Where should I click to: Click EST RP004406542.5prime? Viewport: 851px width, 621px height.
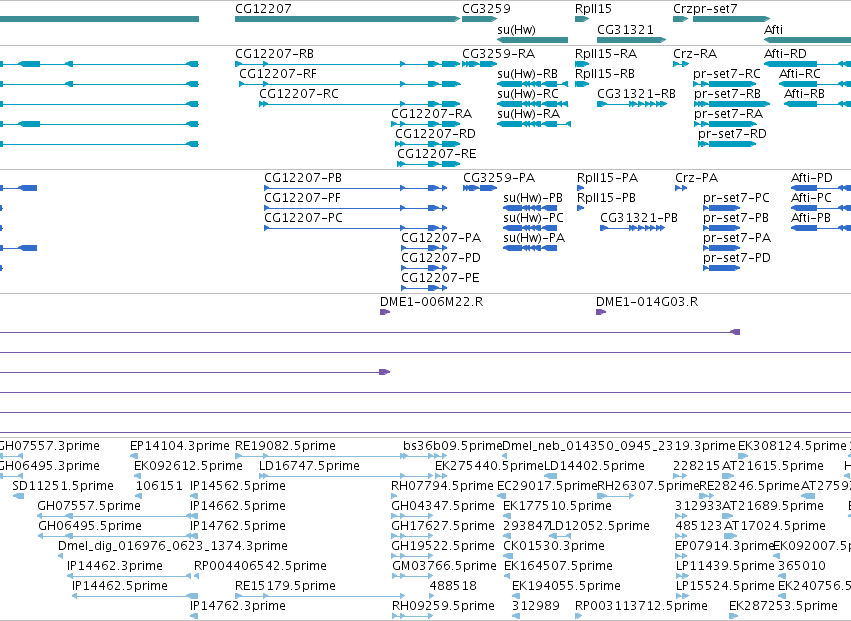260,566
